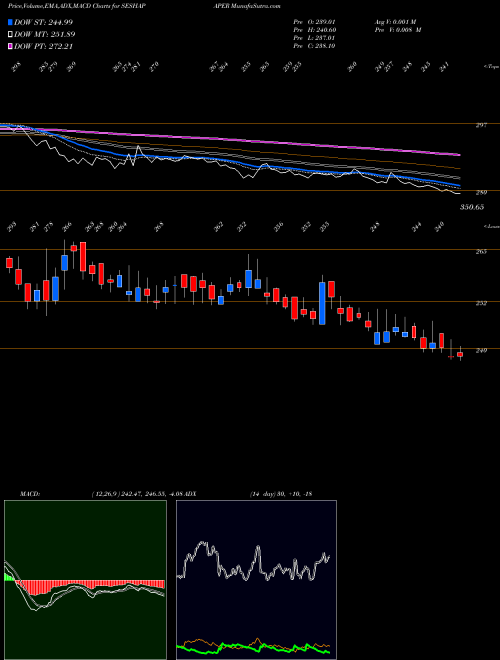Screen dimensions: 500x660
Task: Click the last red candlestick at chart's right end
Action: click(460, 354)
